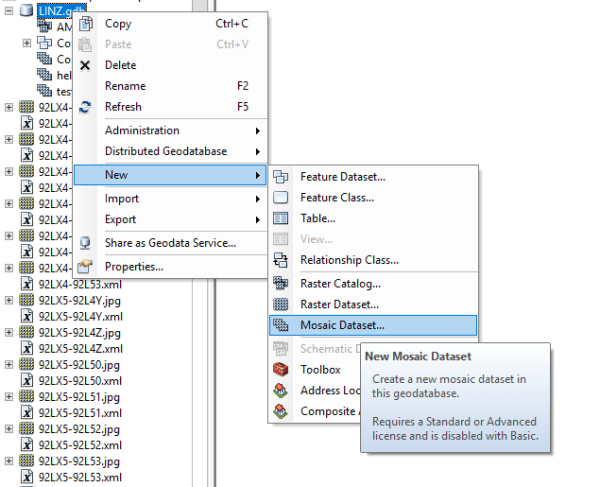
Task: Open the Distributed Geodatabase submenu
Action: [258, 152]
